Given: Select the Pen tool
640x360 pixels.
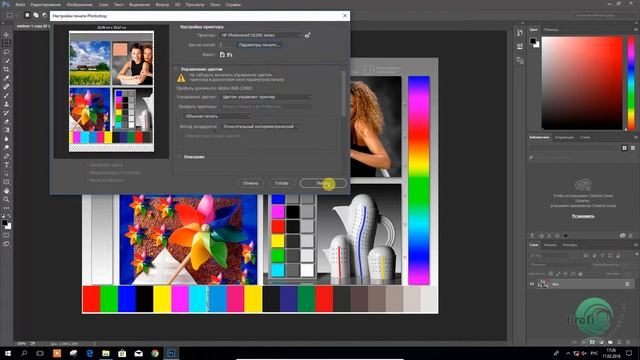Looking at the screenshot, I should click(6, 156).
